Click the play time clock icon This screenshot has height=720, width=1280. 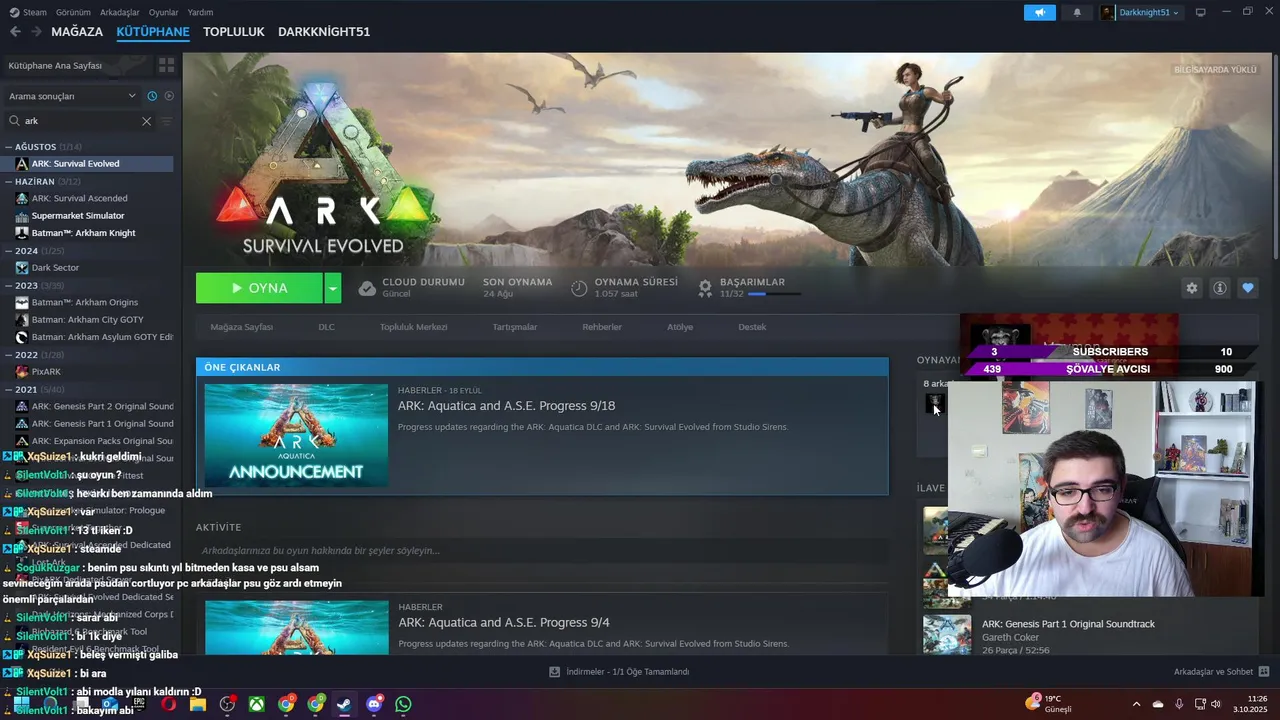(x=579, y=288)
